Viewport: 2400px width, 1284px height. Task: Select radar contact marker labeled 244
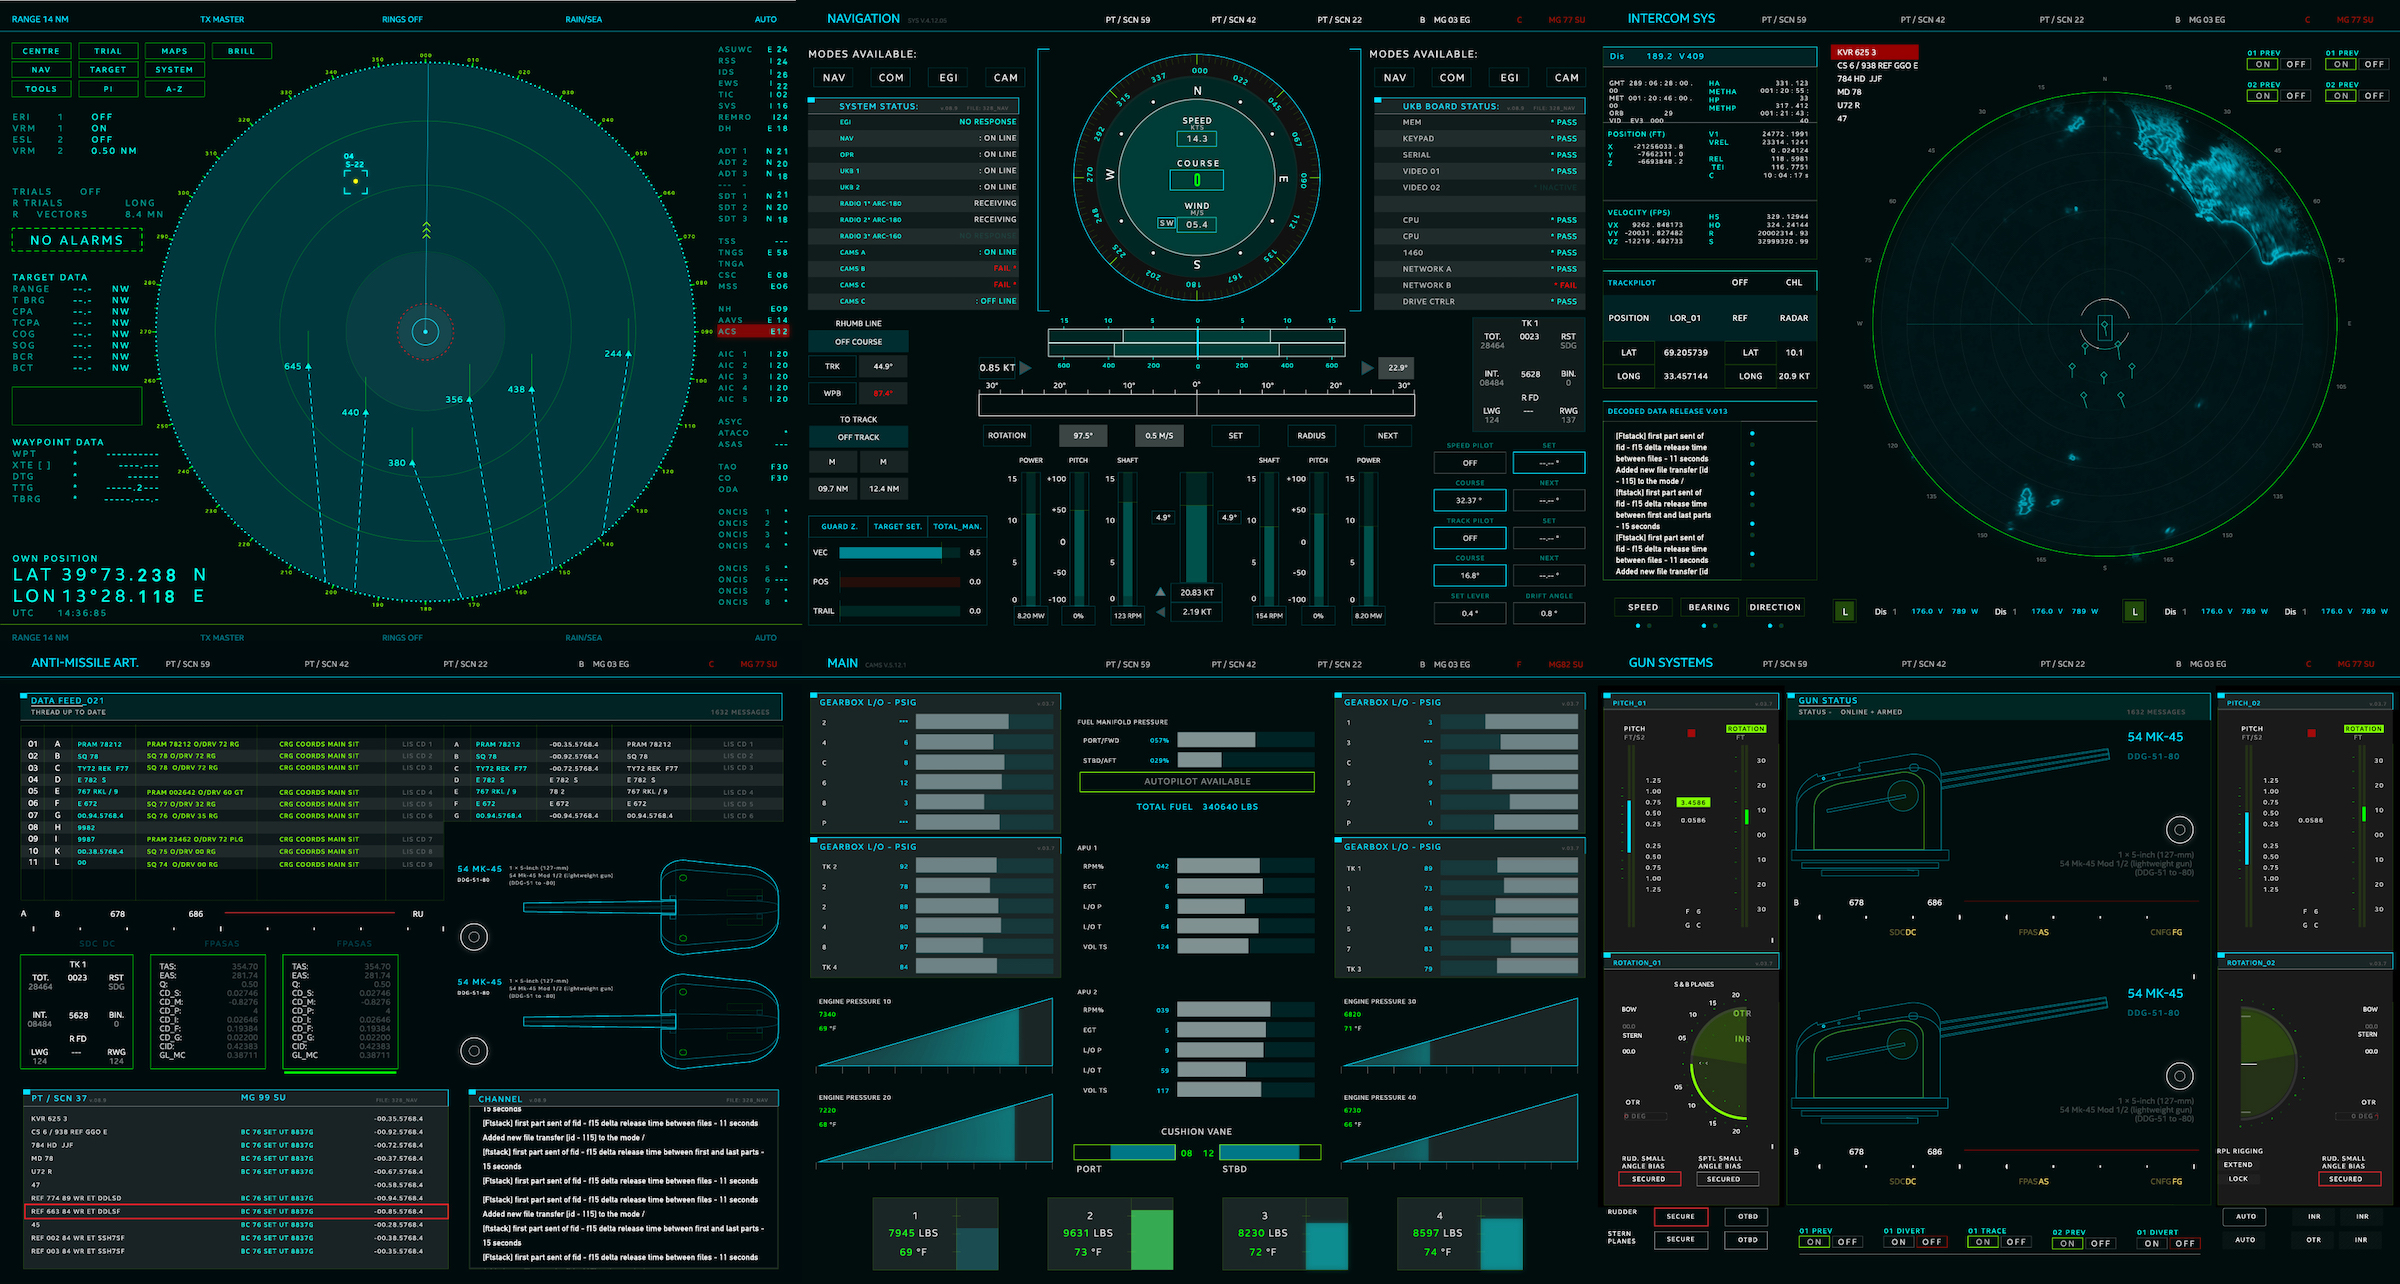630,353
